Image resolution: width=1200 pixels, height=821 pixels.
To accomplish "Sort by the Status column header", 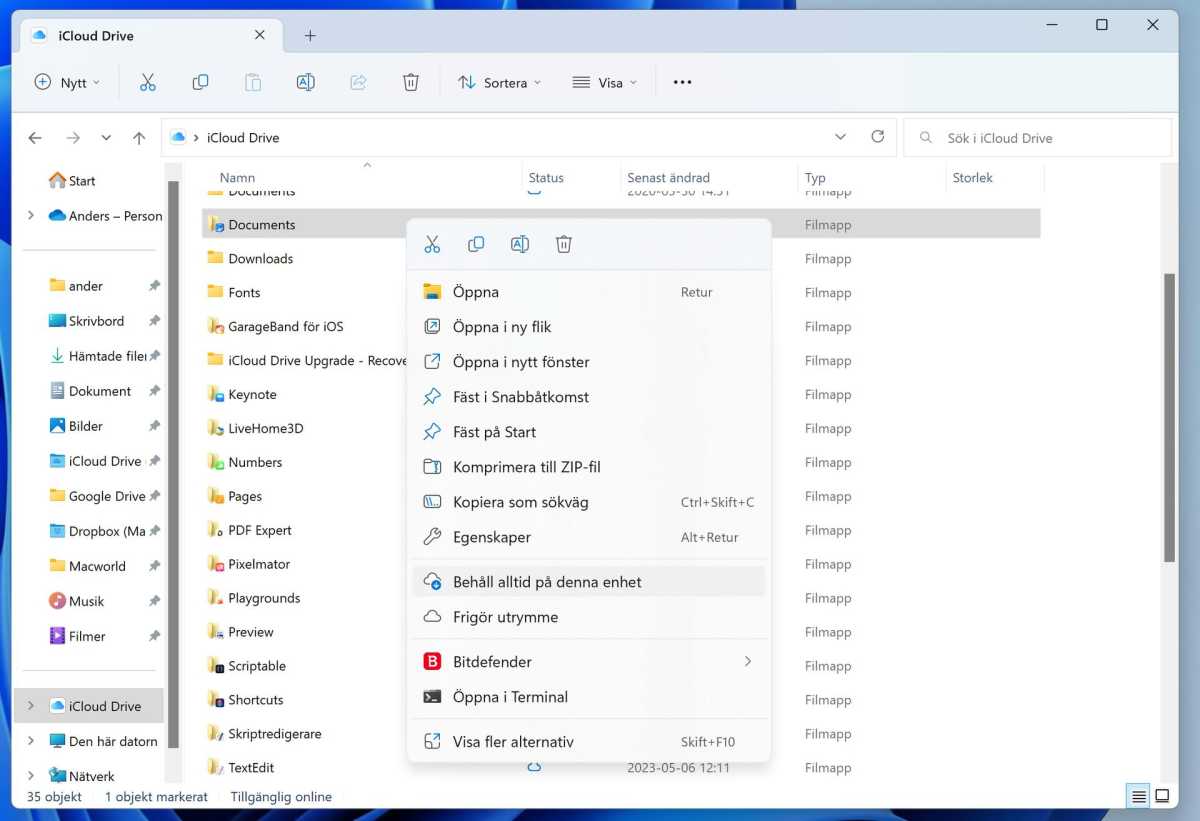I will point(546,178).
